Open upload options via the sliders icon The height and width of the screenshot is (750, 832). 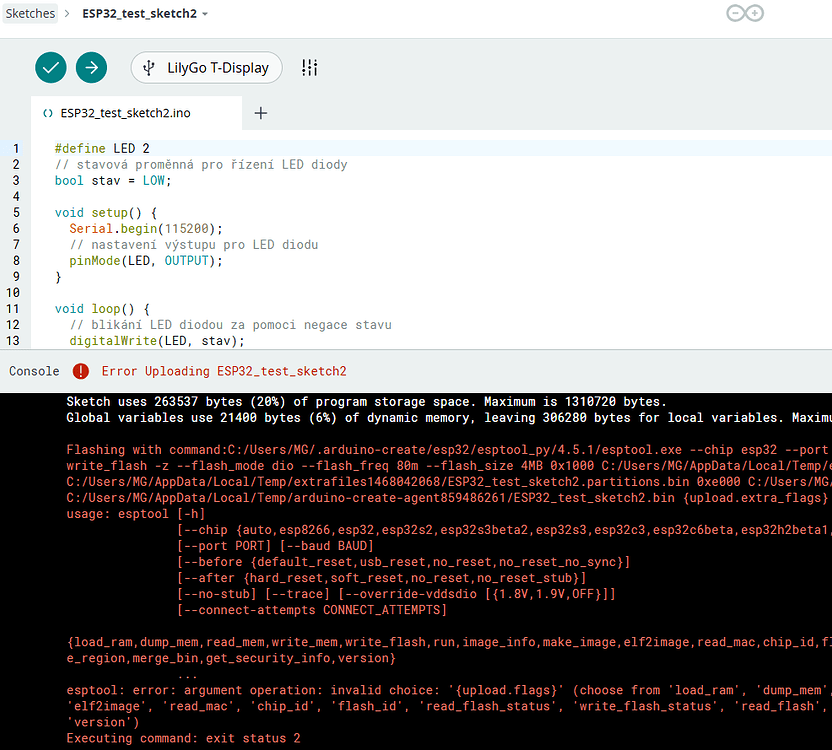click(x=309, y=67)
